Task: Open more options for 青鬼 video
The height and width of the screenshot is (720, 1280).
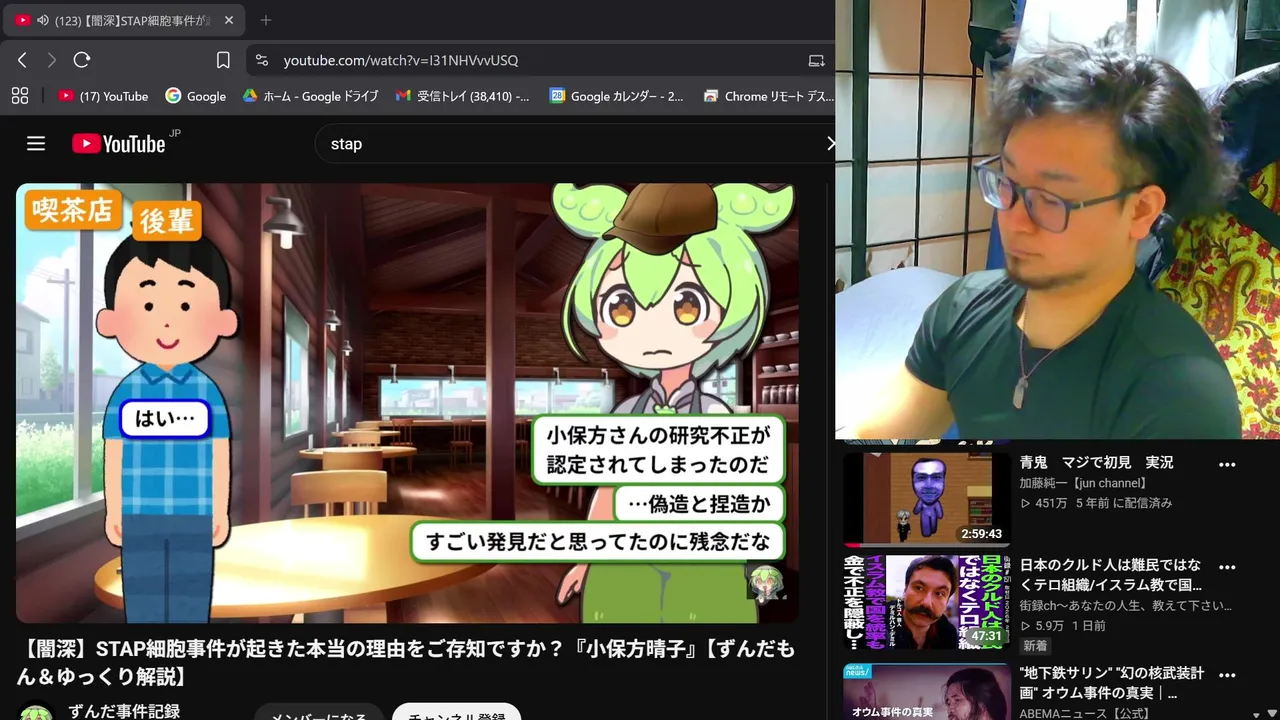Action: point(1227,465)
